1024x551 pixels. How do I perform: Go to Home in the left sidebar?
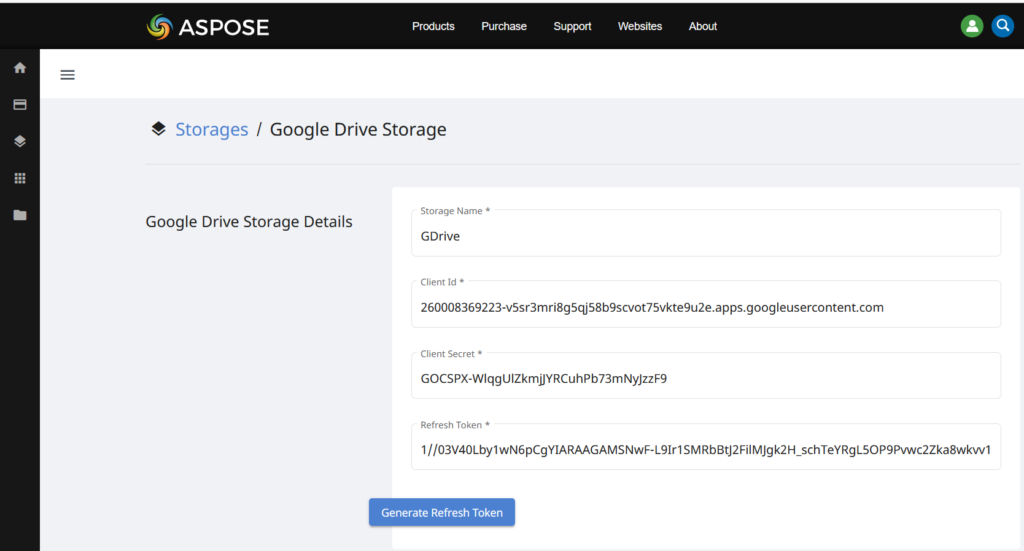pos(19,68)
